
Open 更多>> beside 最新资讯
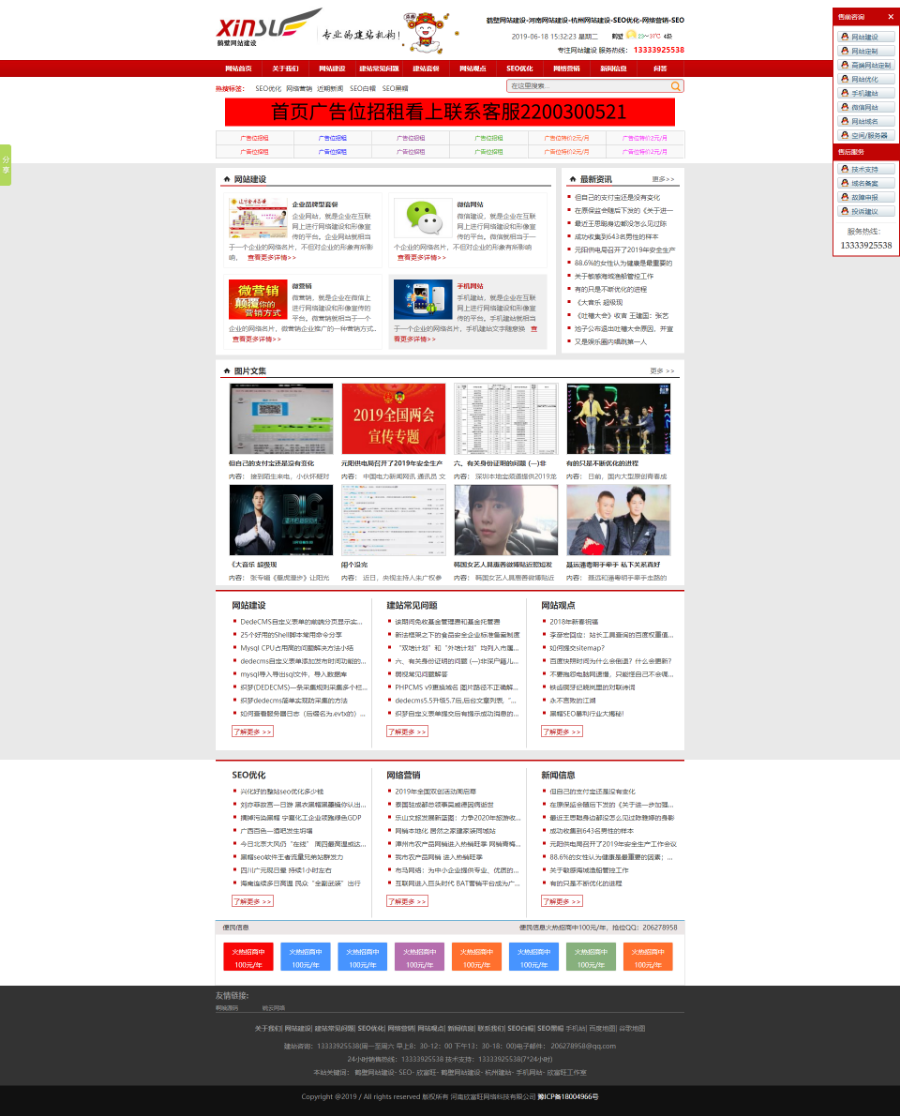[663, 179]
